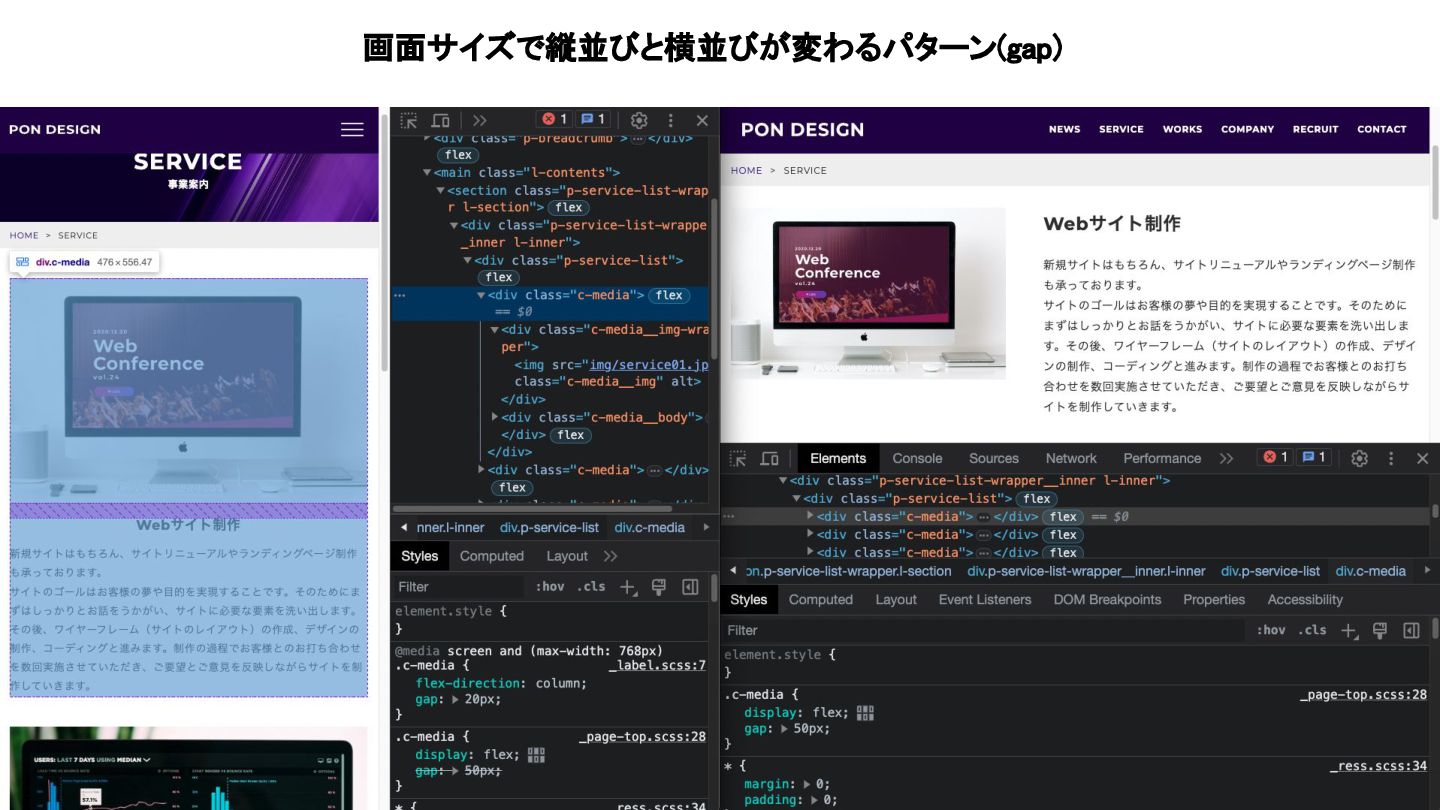Switch to the Network tab
This screenshot has width=1440, height=810.
[x=1071, y=458]
